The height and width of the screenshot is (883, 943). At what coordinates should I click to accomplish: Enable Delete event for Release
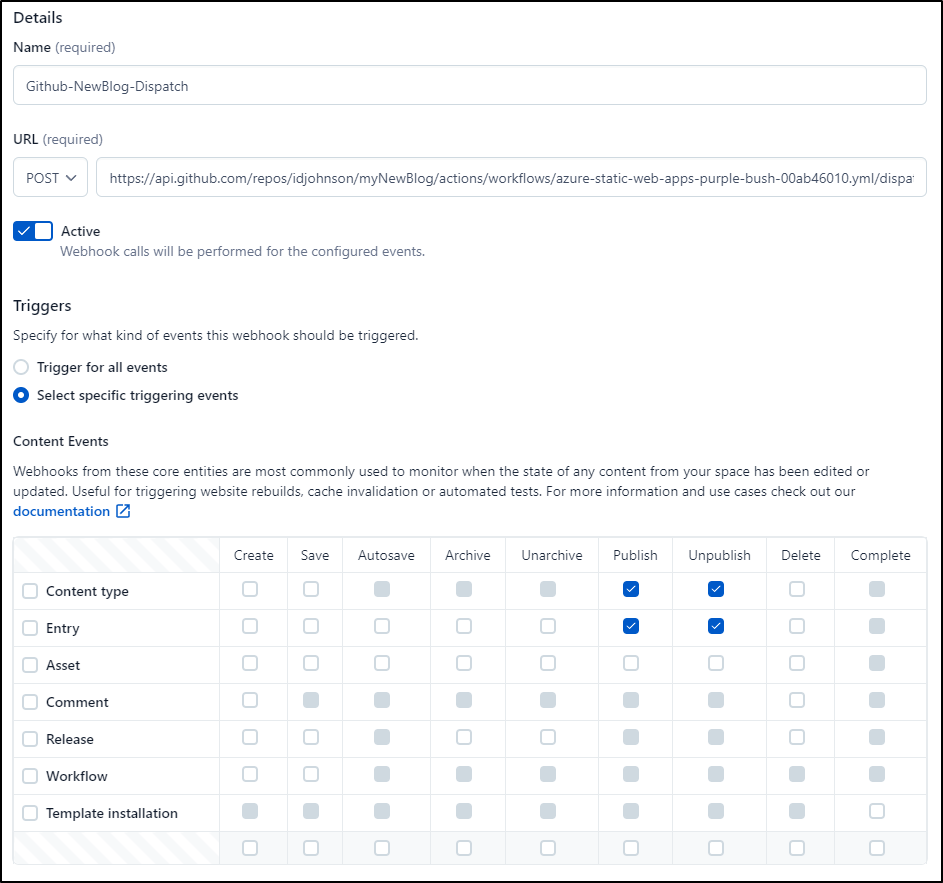coord(797,737)
